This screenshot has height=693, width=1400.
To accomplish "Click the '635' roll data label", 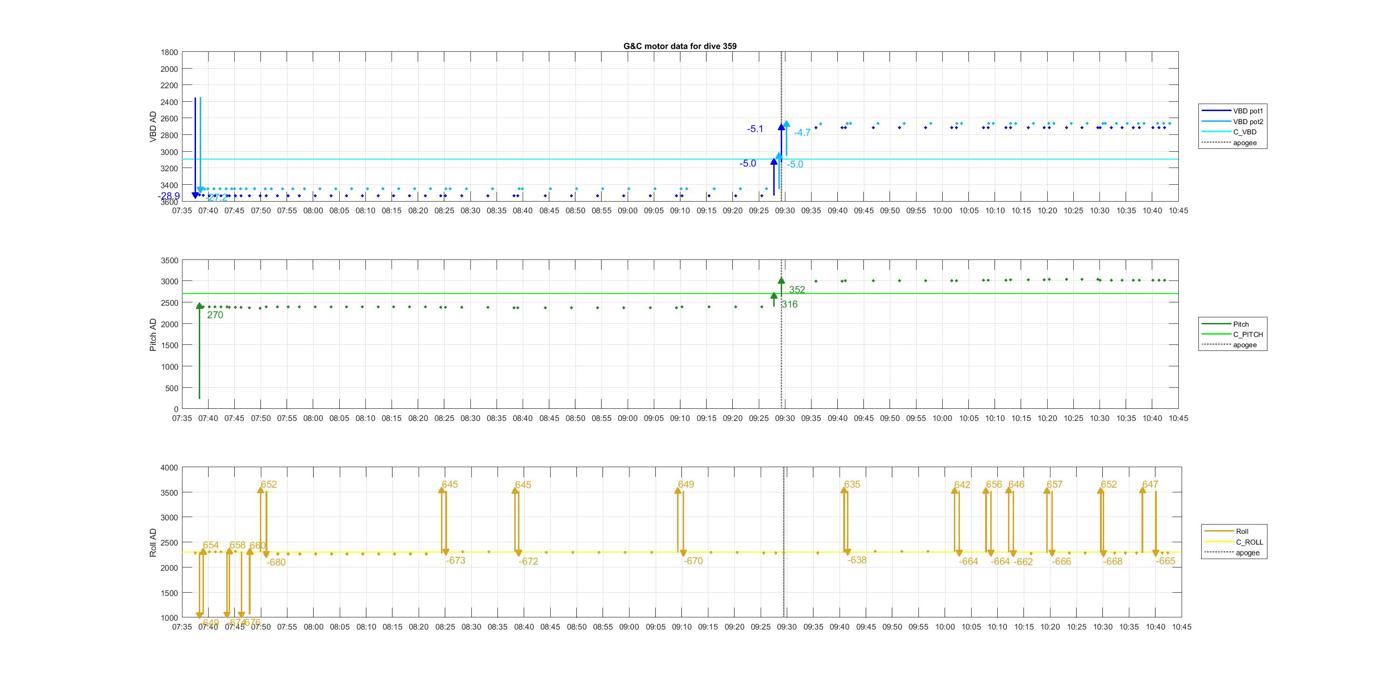I will point(852,485).
